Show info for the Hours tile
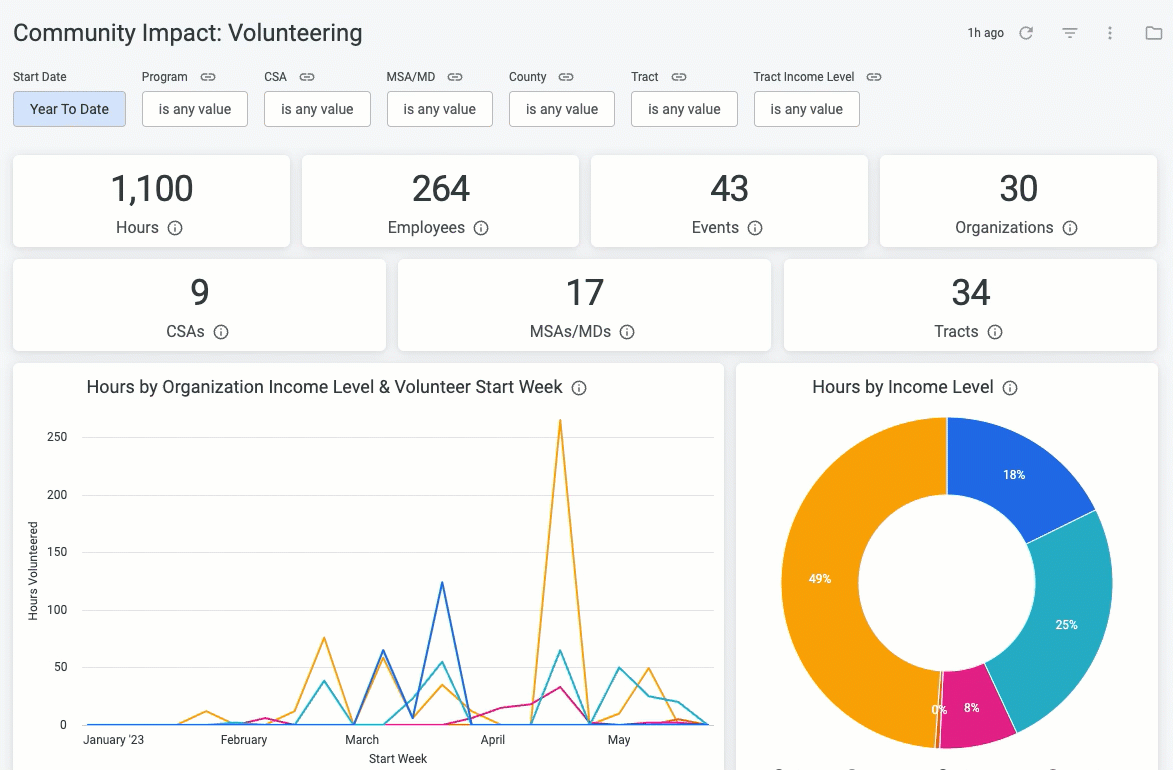The height and width of the screenshot is (770, 1173). (175, 228)
